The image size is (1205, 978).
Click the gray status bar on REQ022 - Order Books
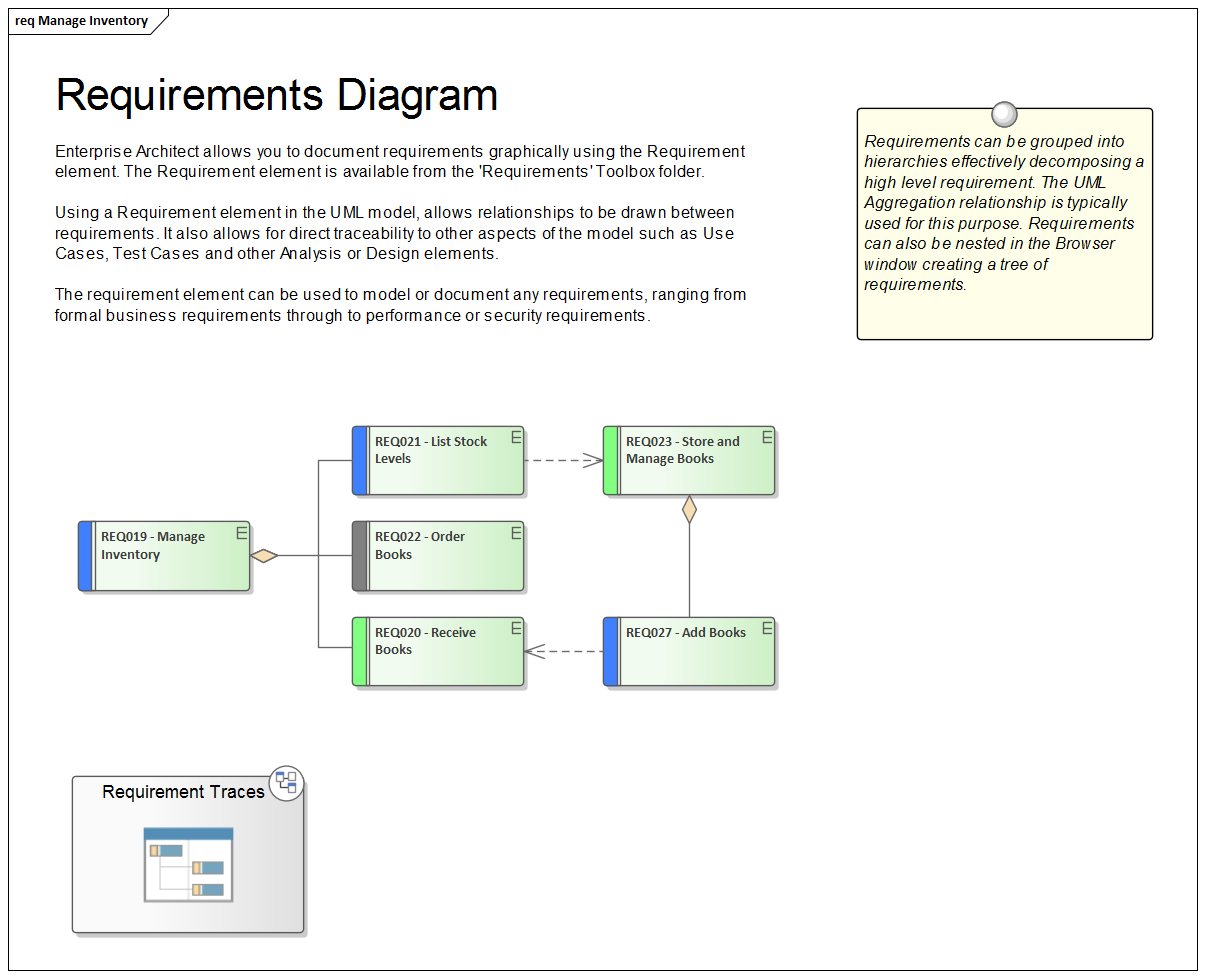359,556
